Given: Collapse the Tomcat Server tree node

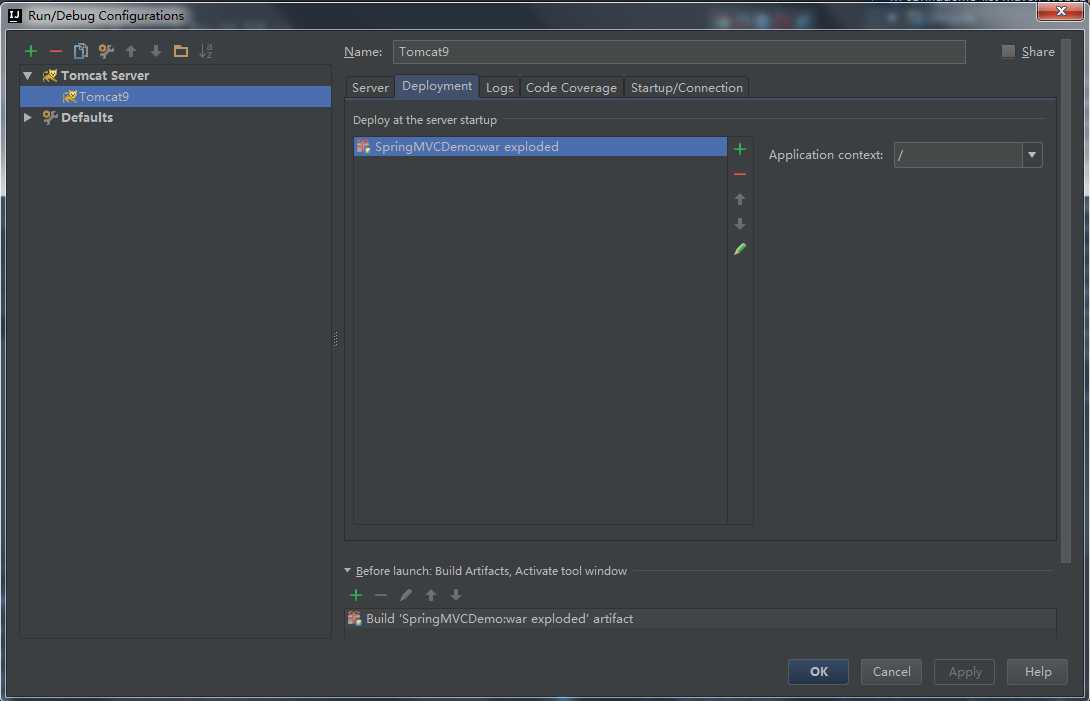Looking at the screenshot, I should click(x=28, y=75).
